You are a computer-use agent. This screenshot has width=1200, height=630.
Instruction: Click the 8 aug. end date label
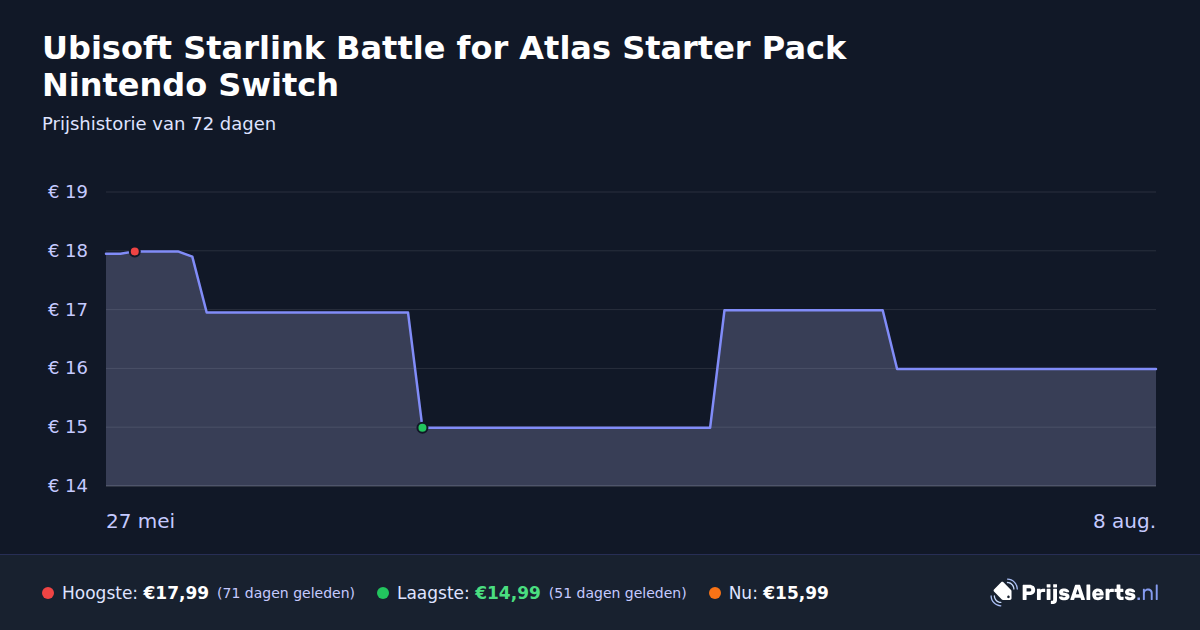click(x=1124, y=522)
